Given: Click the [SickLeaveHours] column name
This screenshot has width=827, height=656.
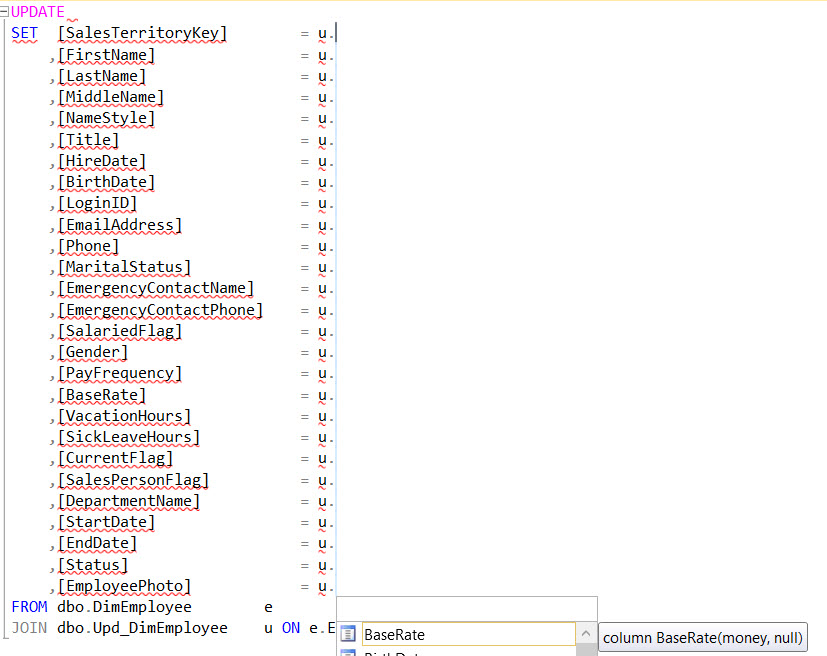Looking at the screenshot, I should (129, 437).
